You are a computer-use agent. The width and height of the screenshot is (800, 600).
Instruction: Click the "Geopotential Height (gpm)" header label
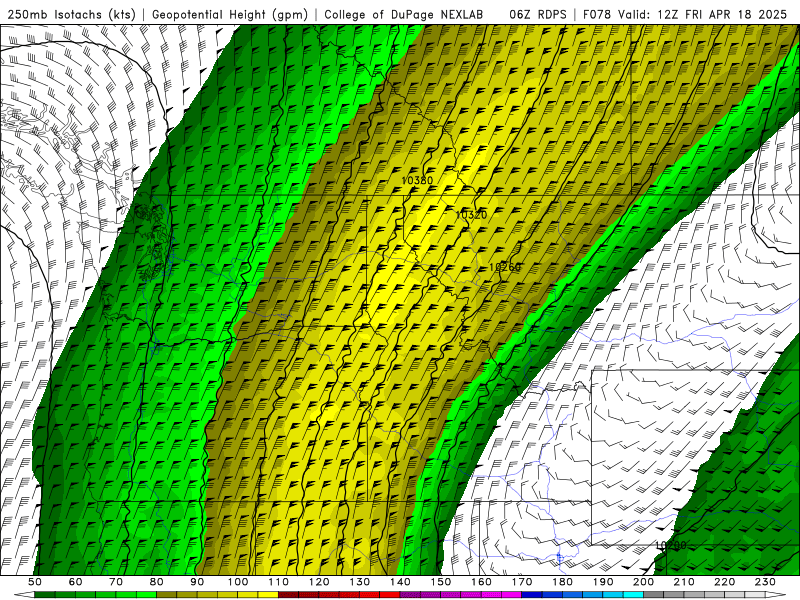click(230, 15)
